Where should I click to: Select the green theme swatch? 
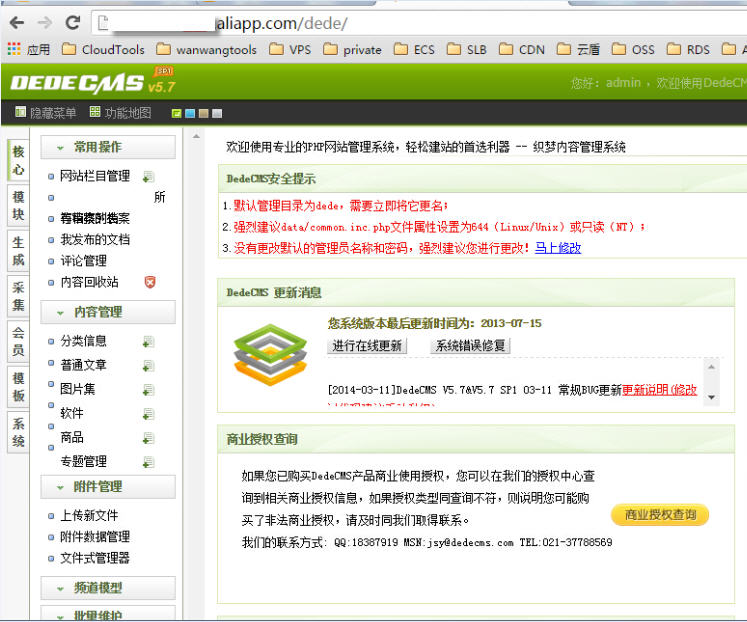click(x=176, y=113)
